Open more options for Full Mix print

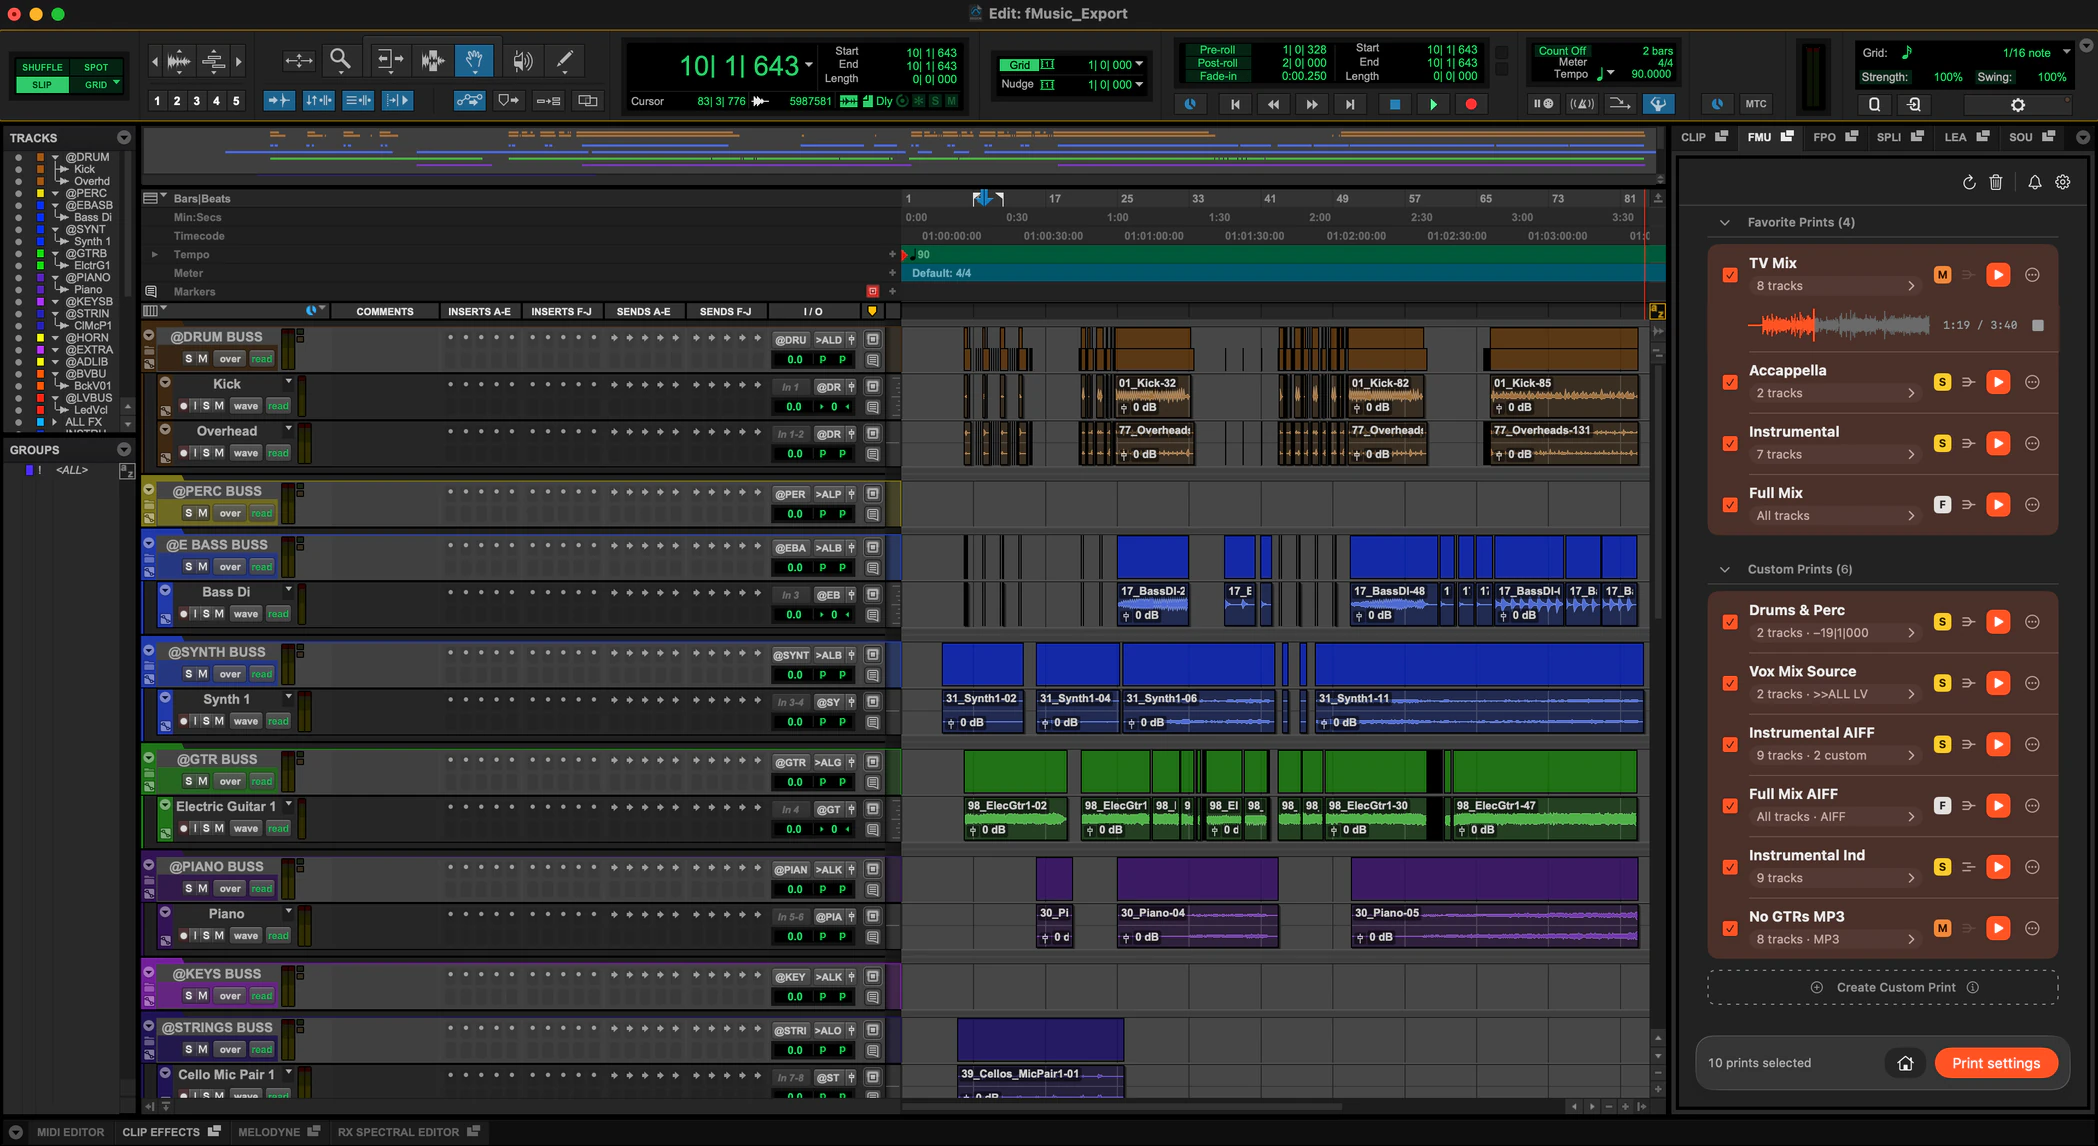(2032, 505)
